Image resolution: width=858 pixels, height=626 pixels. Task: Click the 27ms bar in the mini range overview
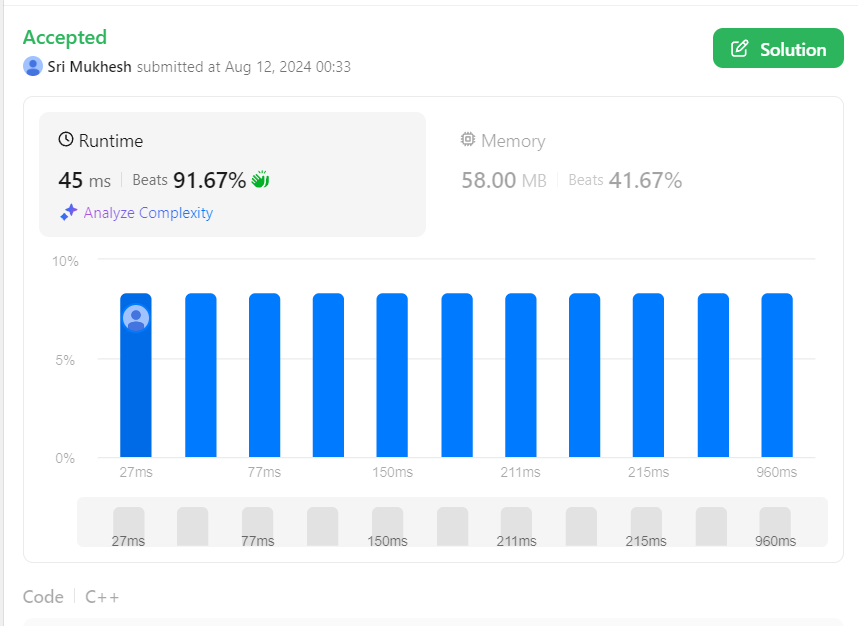[x=128, y=525]
